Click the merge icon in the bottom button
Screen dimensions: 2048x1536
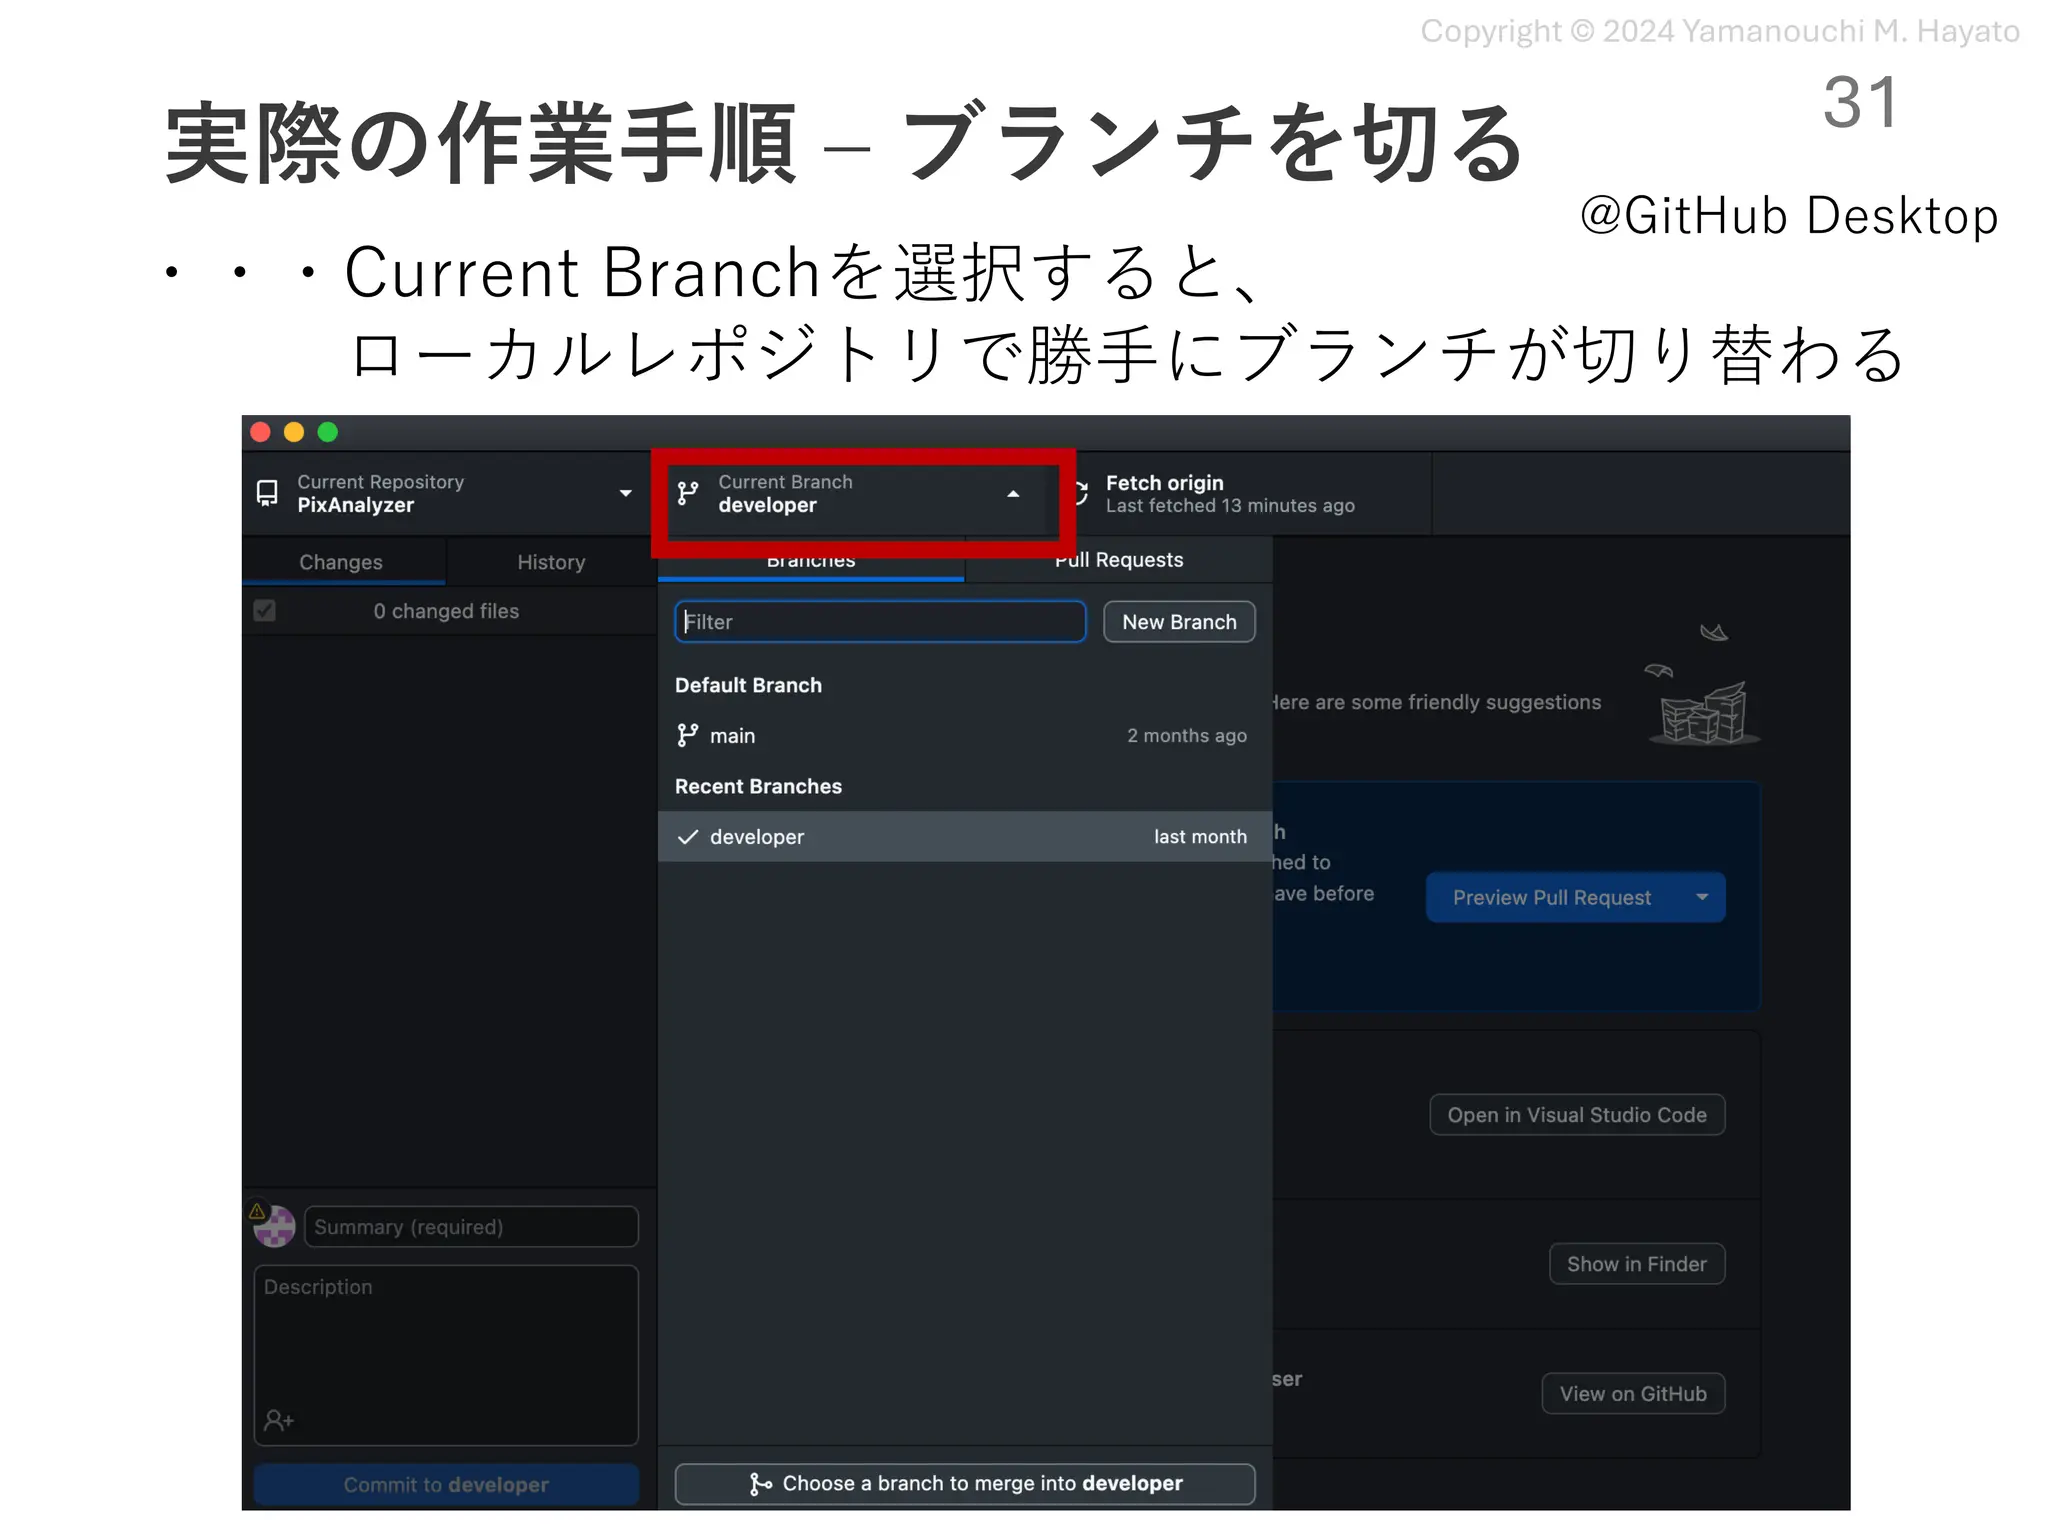[761, 1484]
